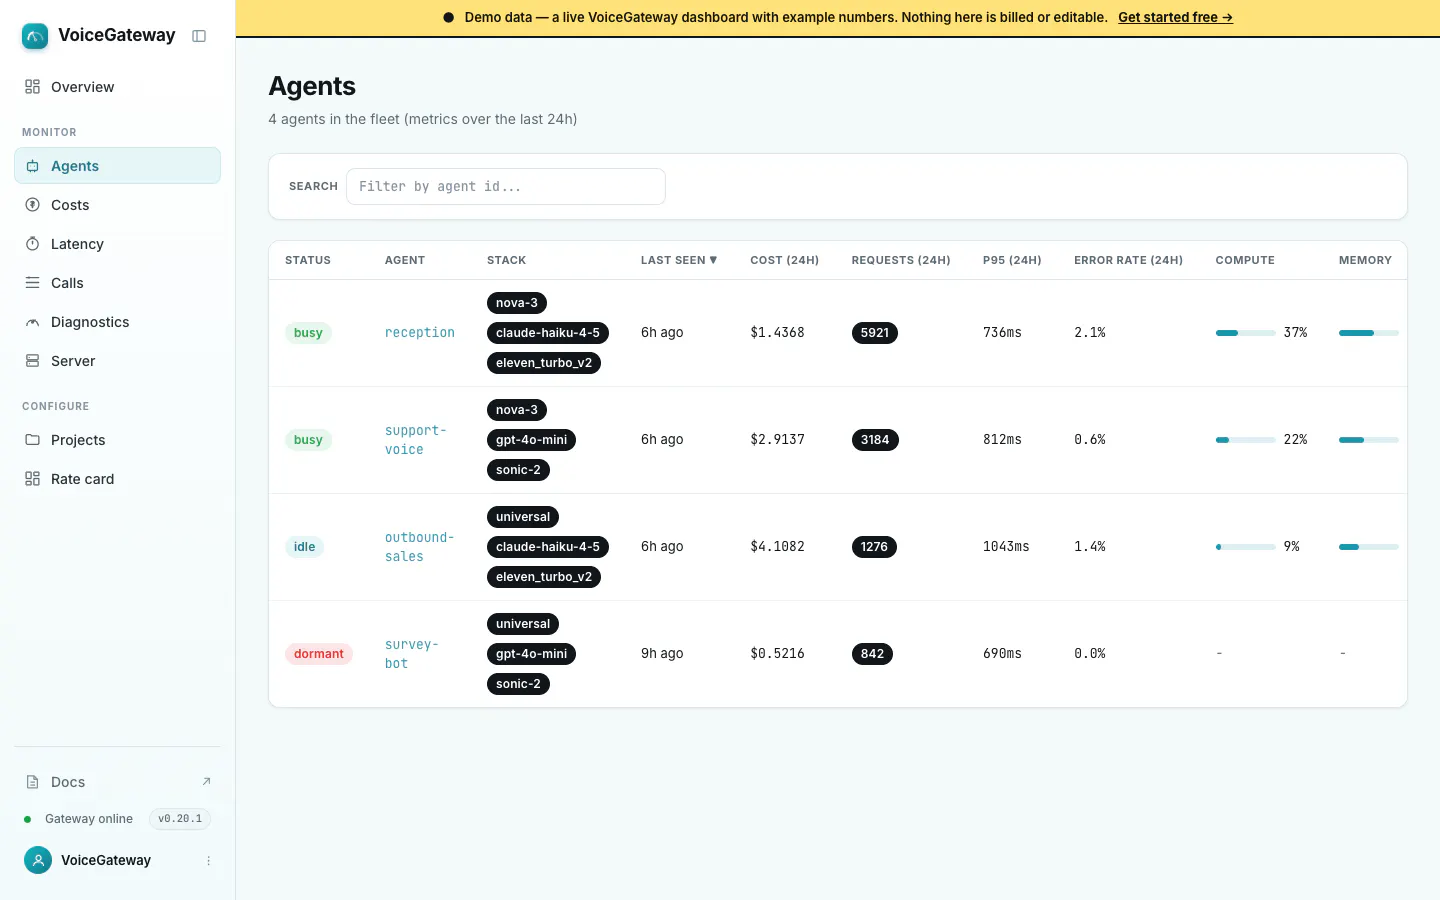Open Diagnostics from the sidebar

pyautogui.click(x=117, y=322)
